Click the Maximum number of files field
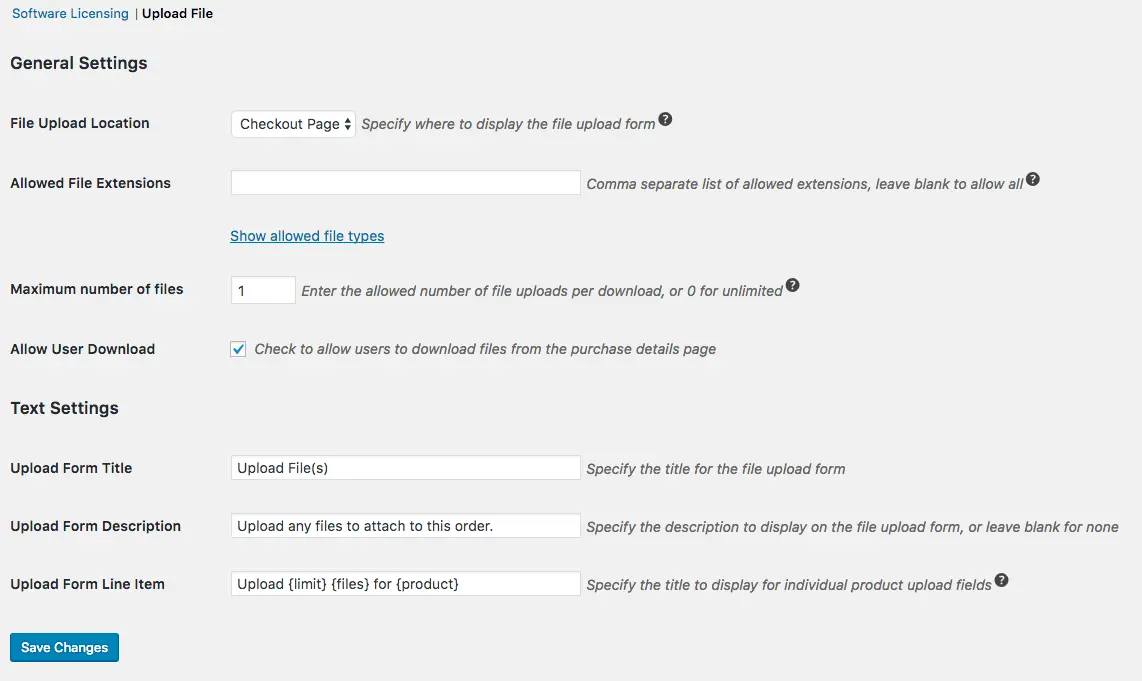Image resolution: width=1142 pixels, height=681 pixels. [263, 290]
